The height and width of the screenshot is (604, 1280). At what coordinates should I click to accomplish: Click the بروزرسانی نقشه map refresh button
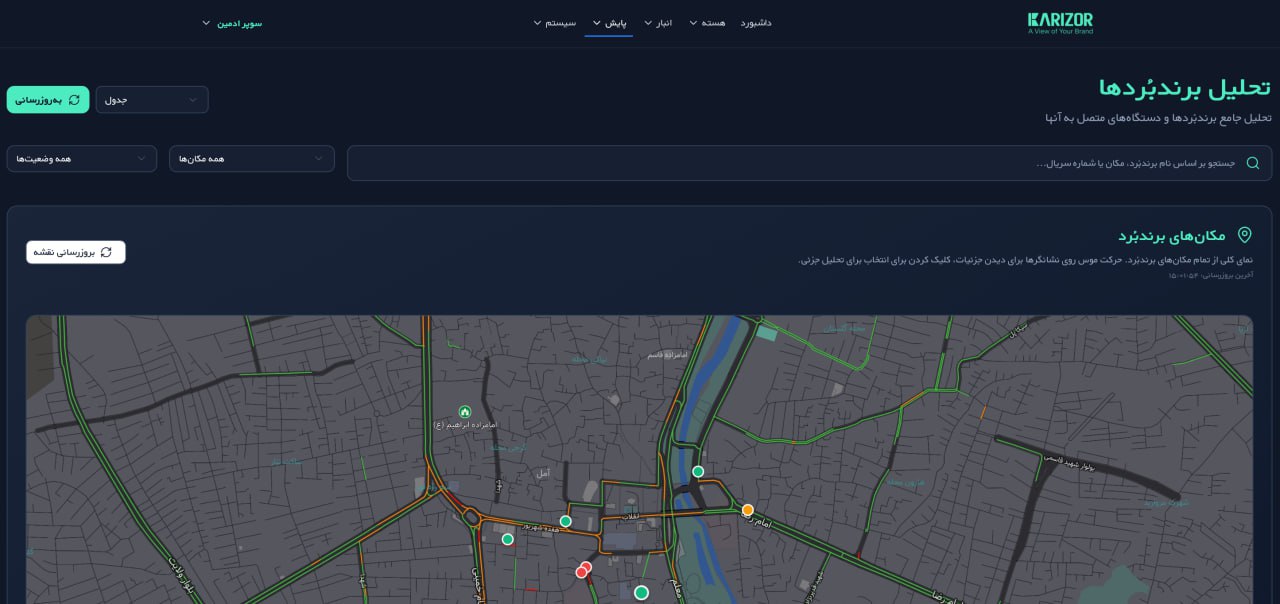point(76,252)
